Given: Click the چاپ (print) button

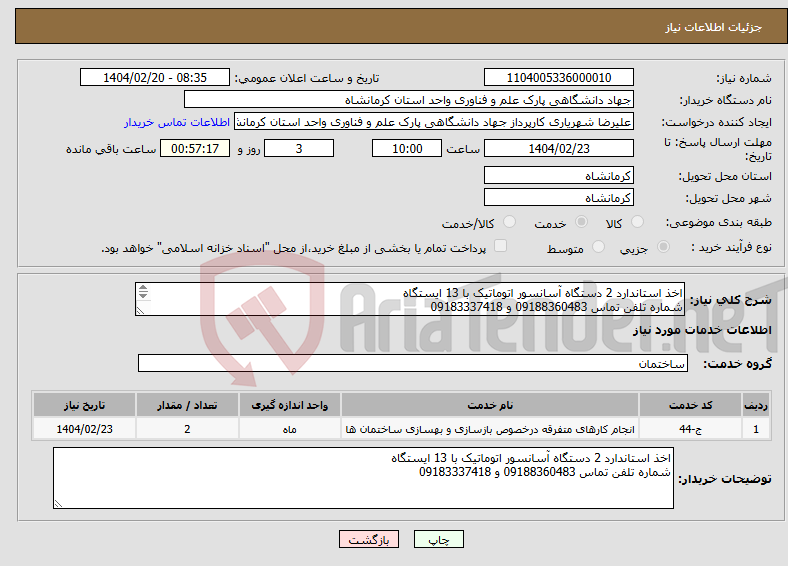Looking at the screenshot, I should point(438,539).
